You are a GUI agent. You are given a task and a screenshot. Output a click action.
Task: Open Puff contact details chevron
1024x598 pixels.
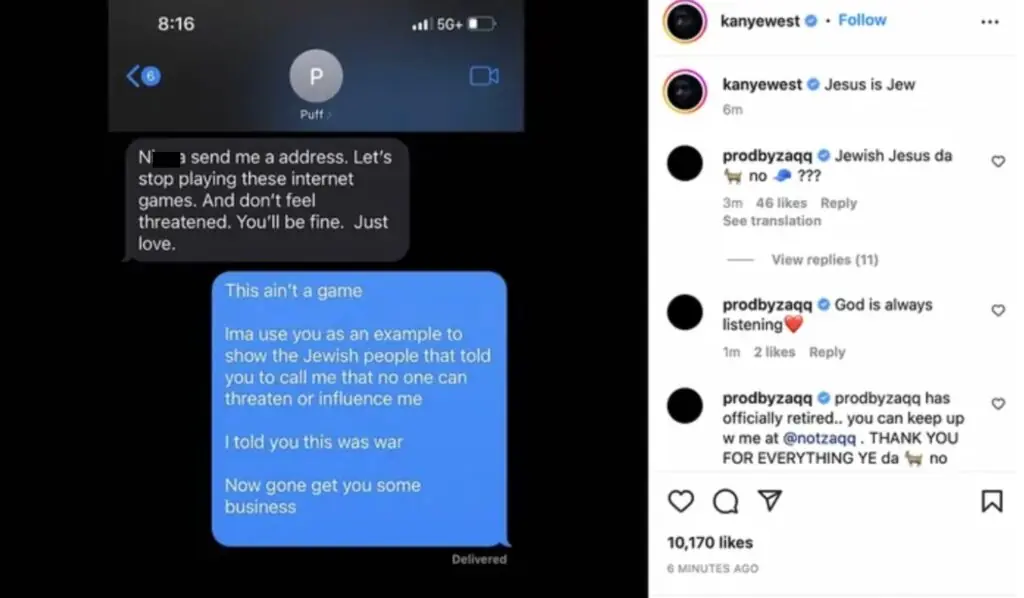click(329, 115)
